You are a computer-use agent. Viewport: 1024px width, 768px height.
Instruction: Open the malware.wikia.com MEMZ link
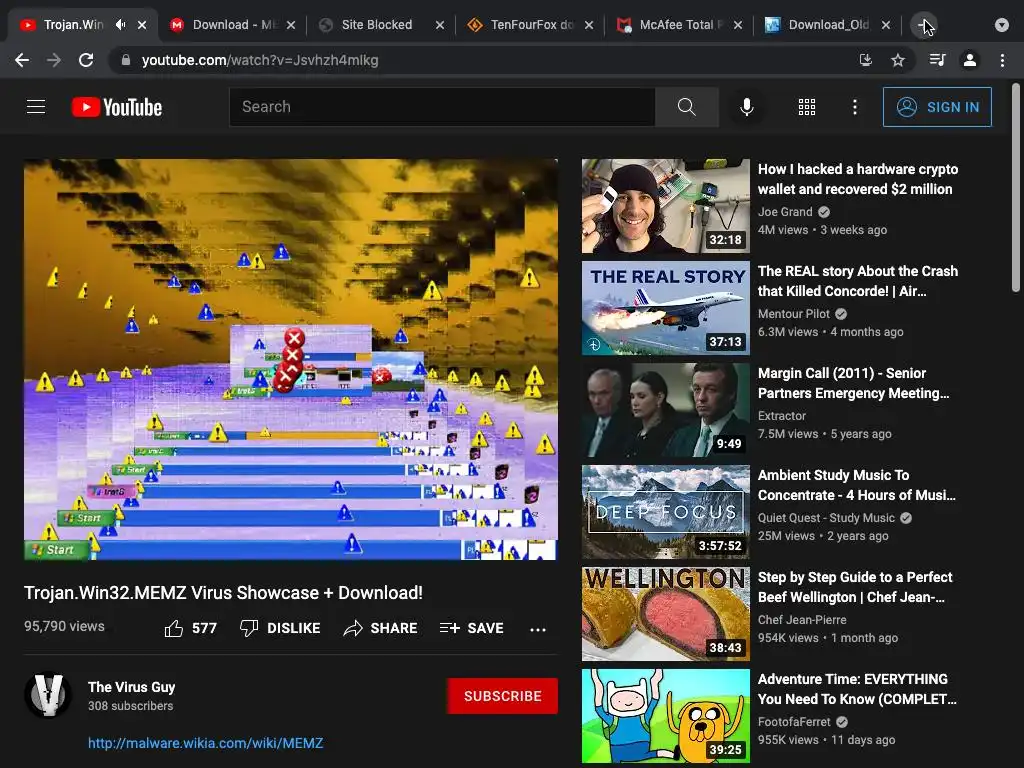(206, 743)
